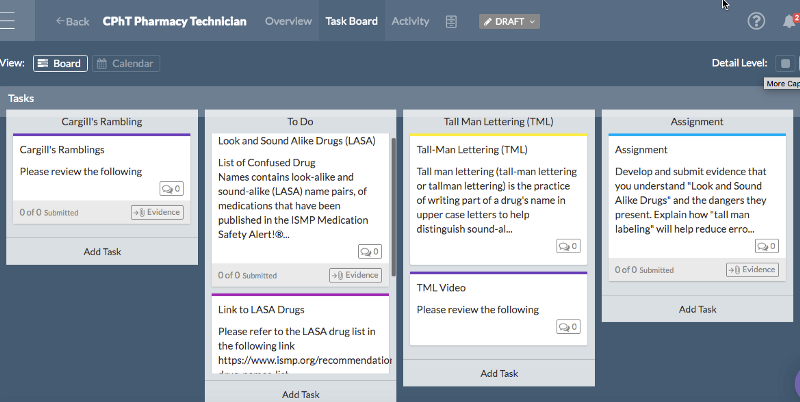This screenshot has height=402, width=800.
Task: Open the notifications bell
Action: 788,21
